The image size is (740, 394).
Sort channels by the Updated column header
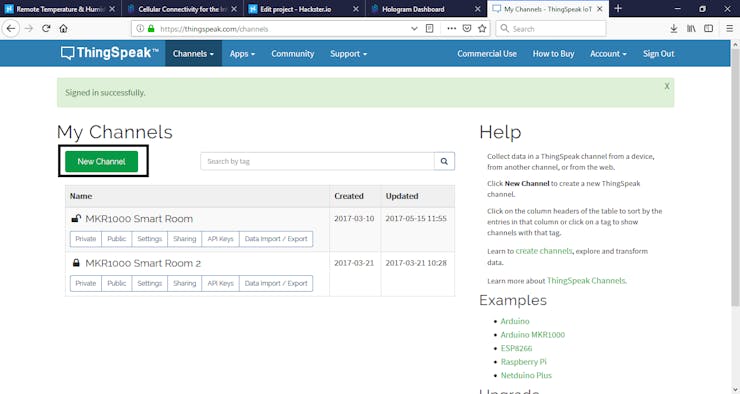click(402, 196)
